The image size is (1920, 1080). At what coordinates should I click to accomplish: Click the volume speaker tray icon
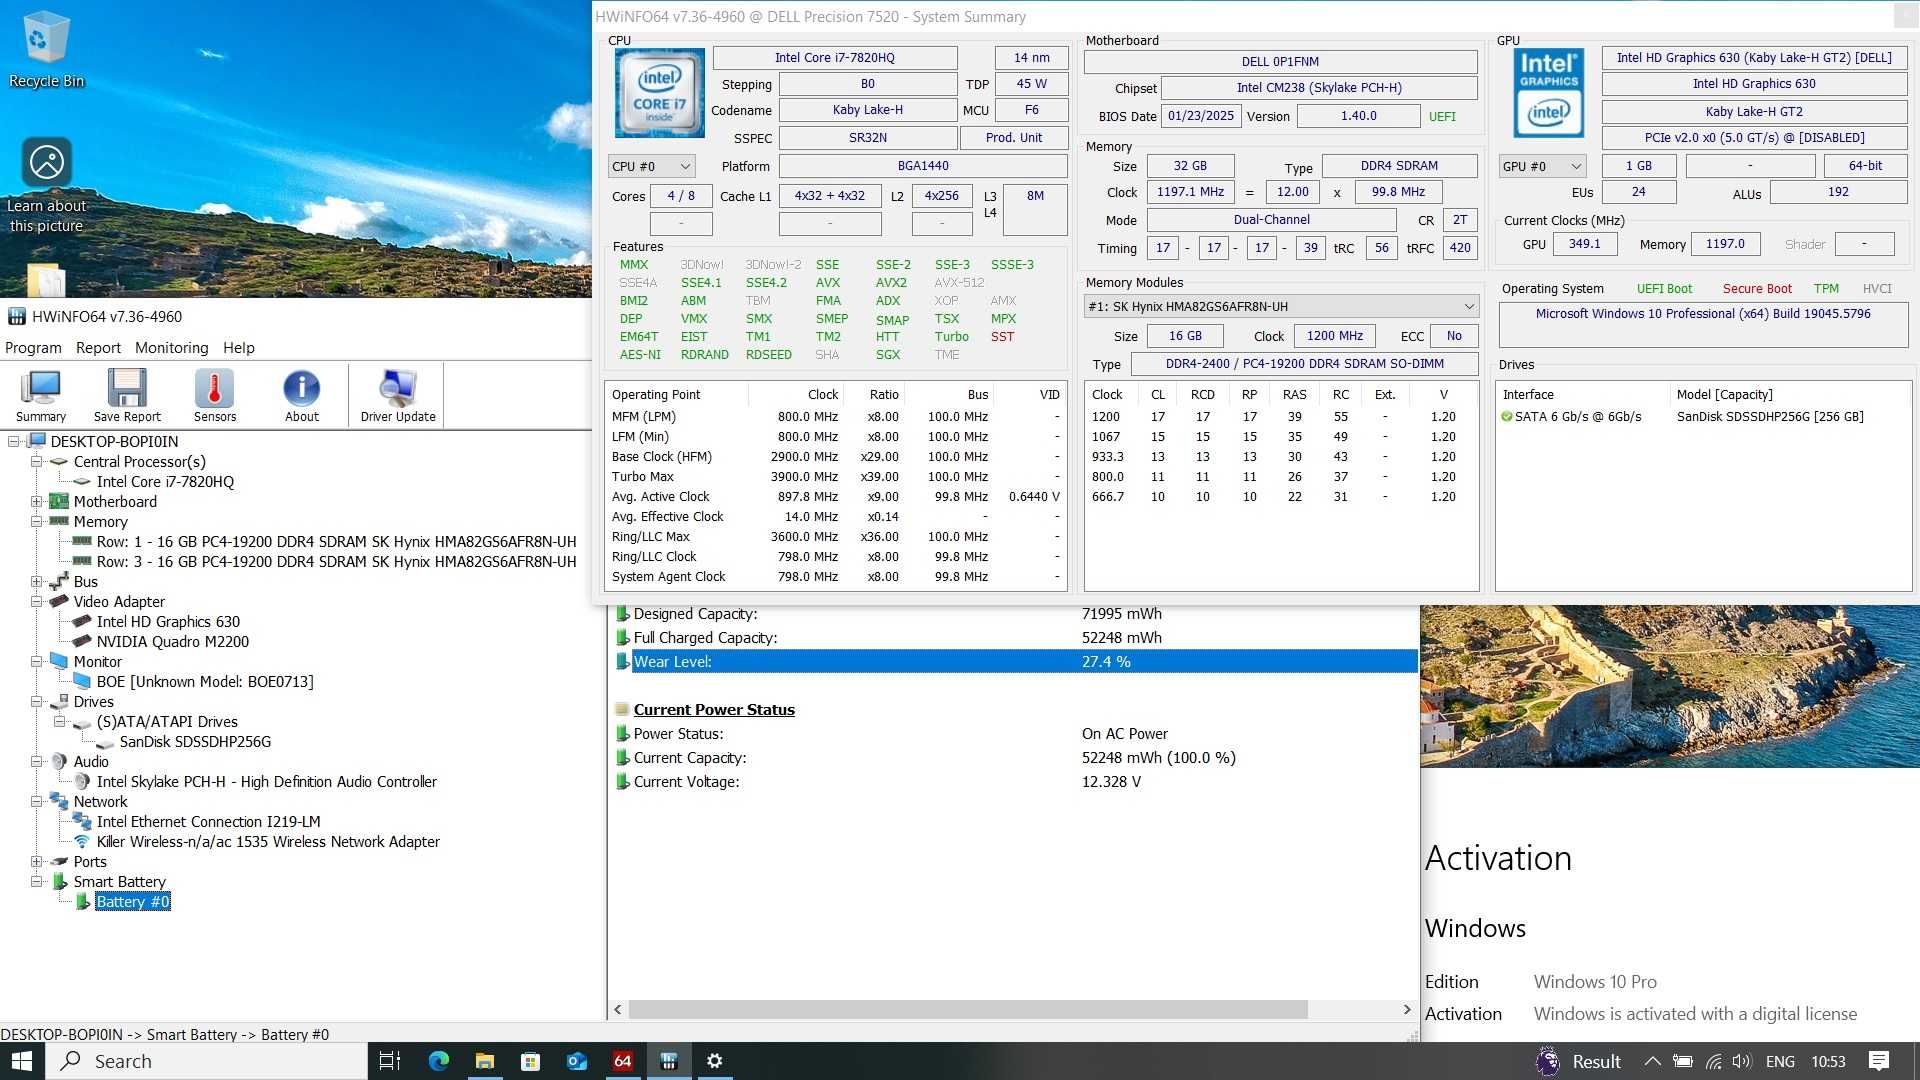[1742, 1061]
